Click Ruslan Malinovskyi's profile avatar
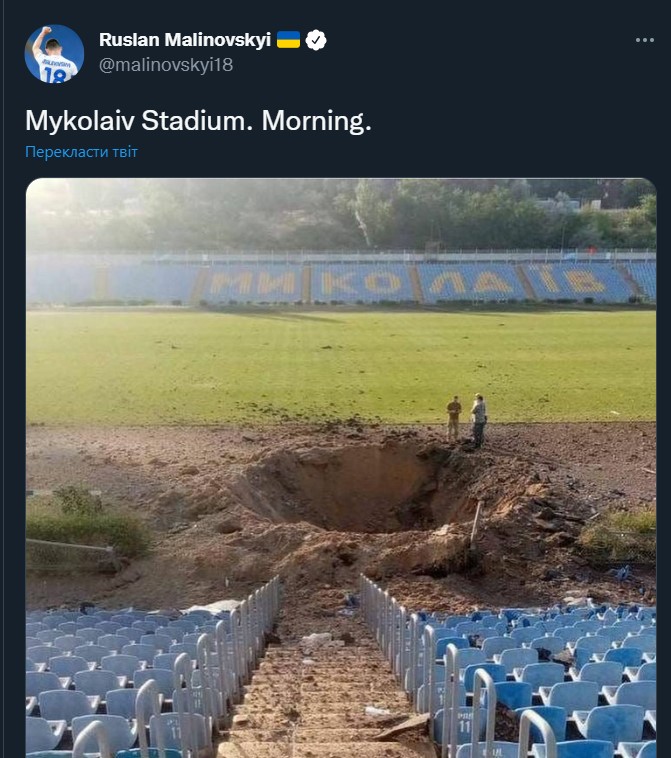This screenshot has width=671, height=758. (x=54, y=54)
